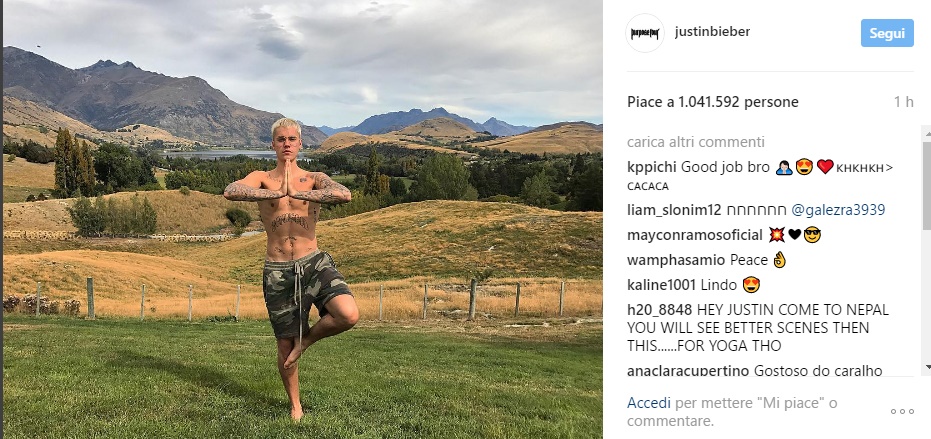
Task: Open the three-dots more options menu
Action: 902,411
